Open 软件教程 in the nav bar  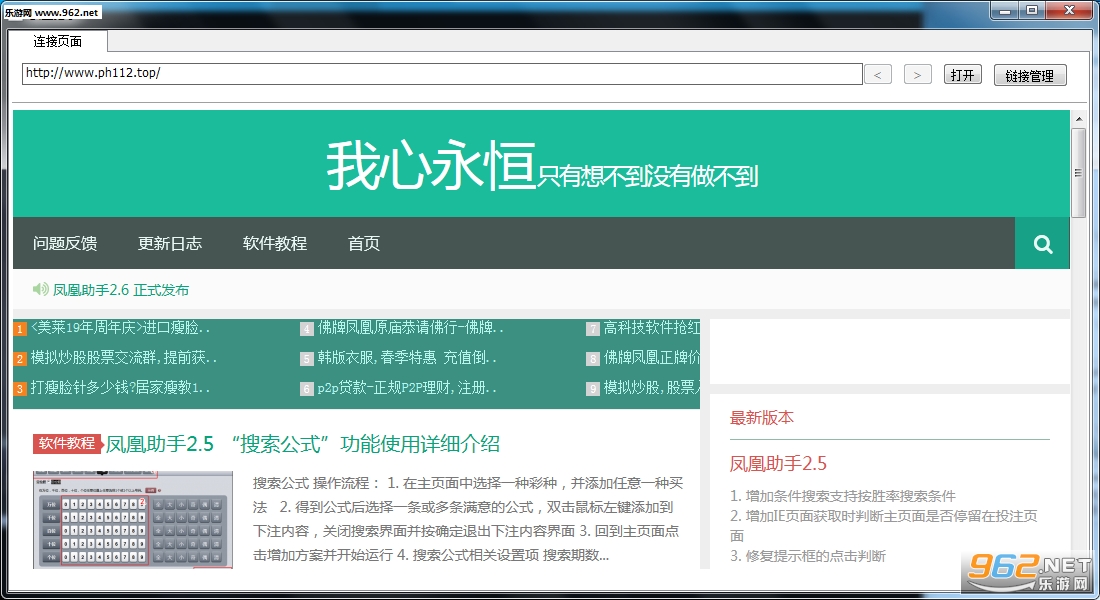[x=275, y=244]
